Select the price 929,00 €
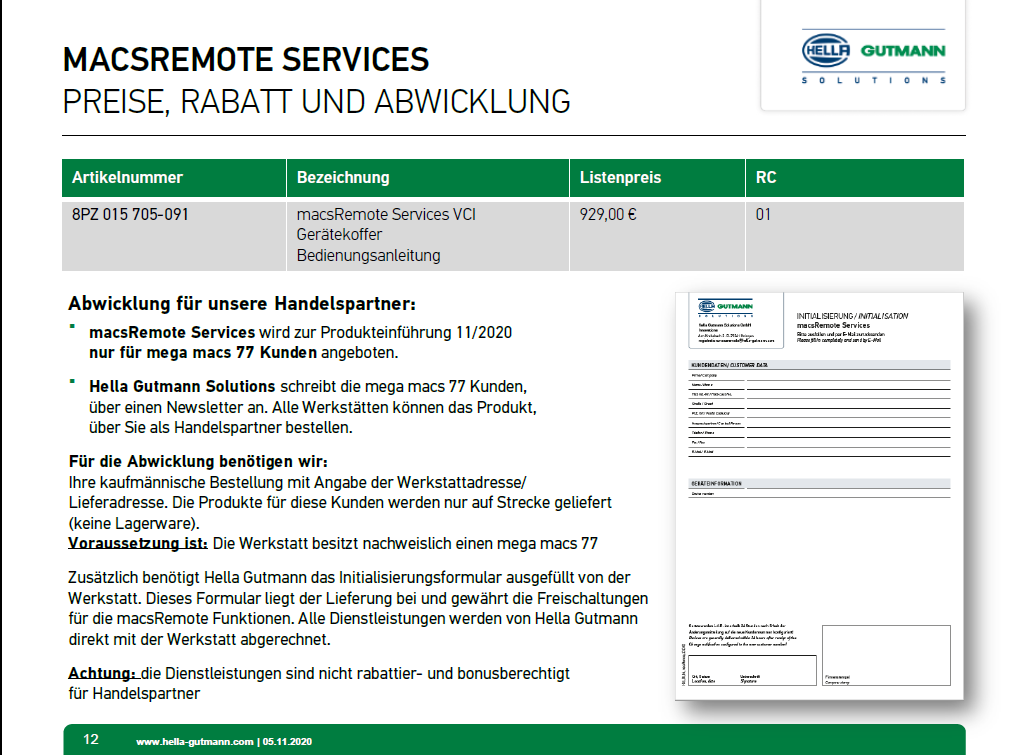Image resolution: width=1026 pixels, height=755 pixels. [608, 215]
